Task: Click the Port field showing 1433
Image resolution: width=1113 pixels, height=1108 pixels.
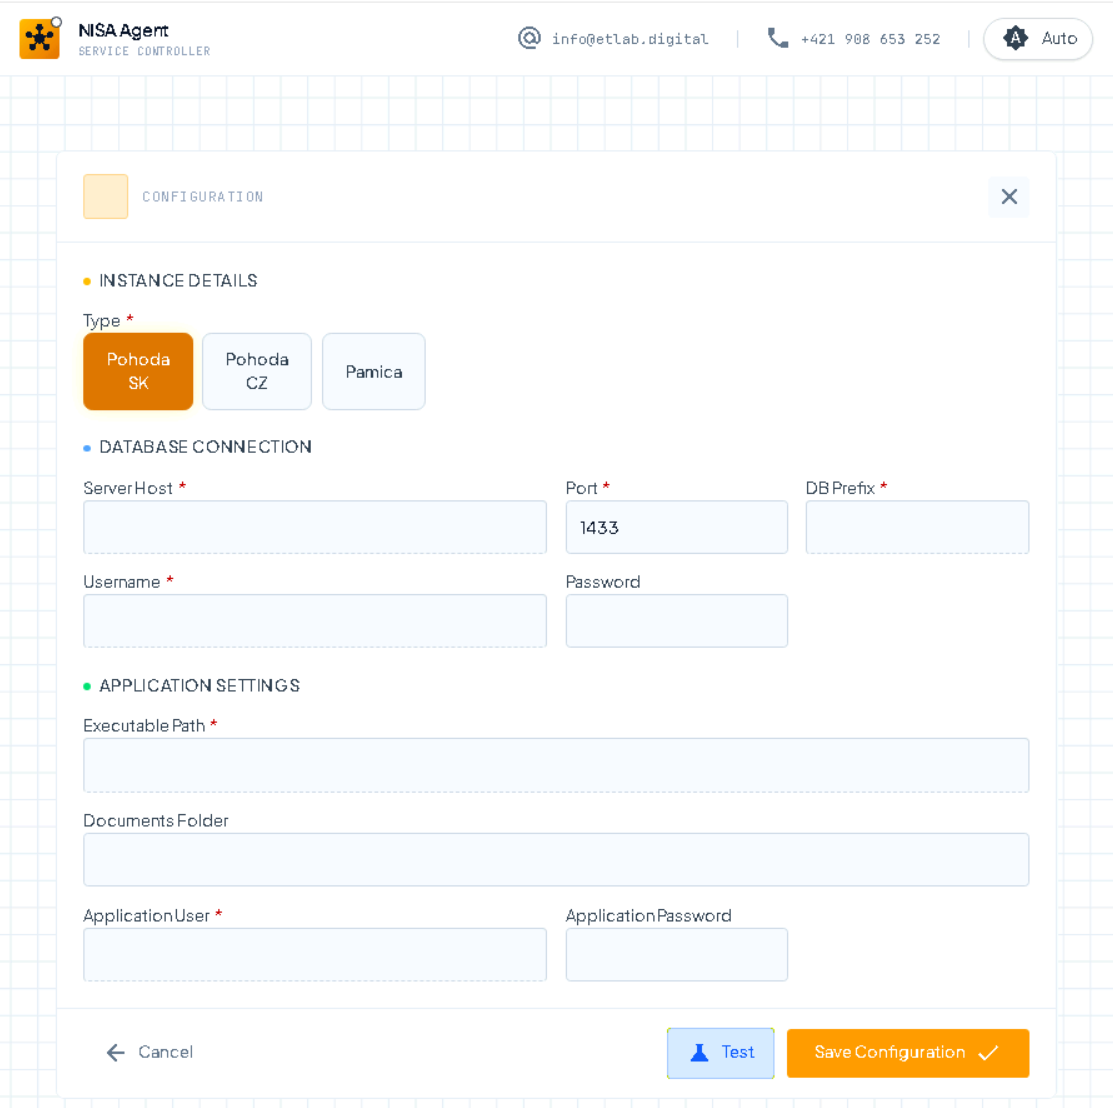Action: (x=676, y=527)
